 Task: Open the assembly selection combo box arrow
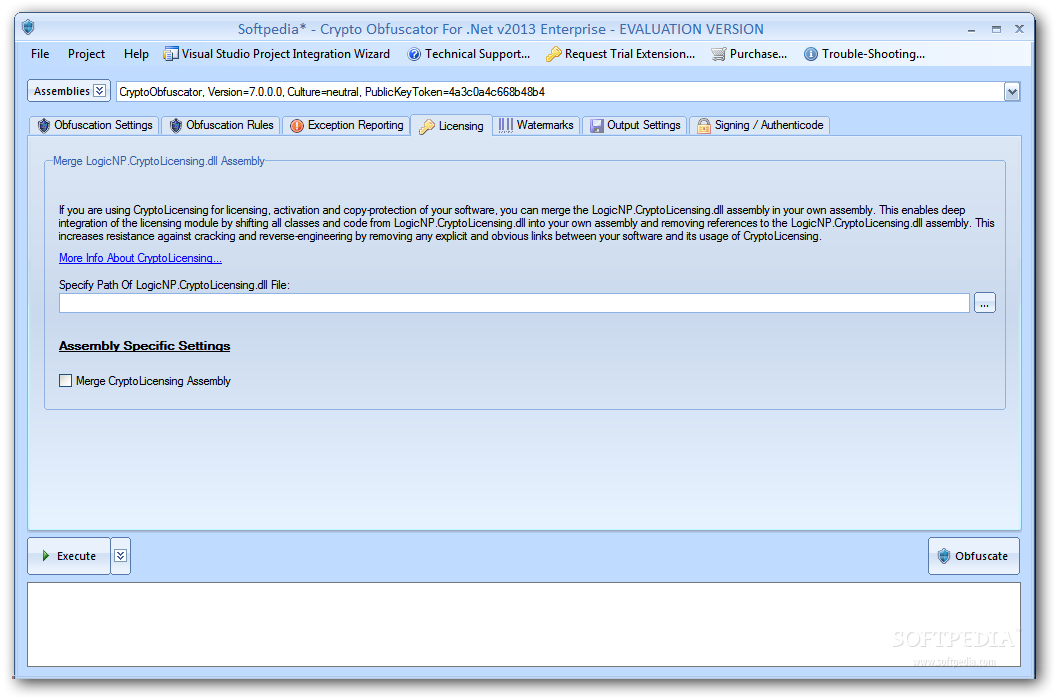1012,92
